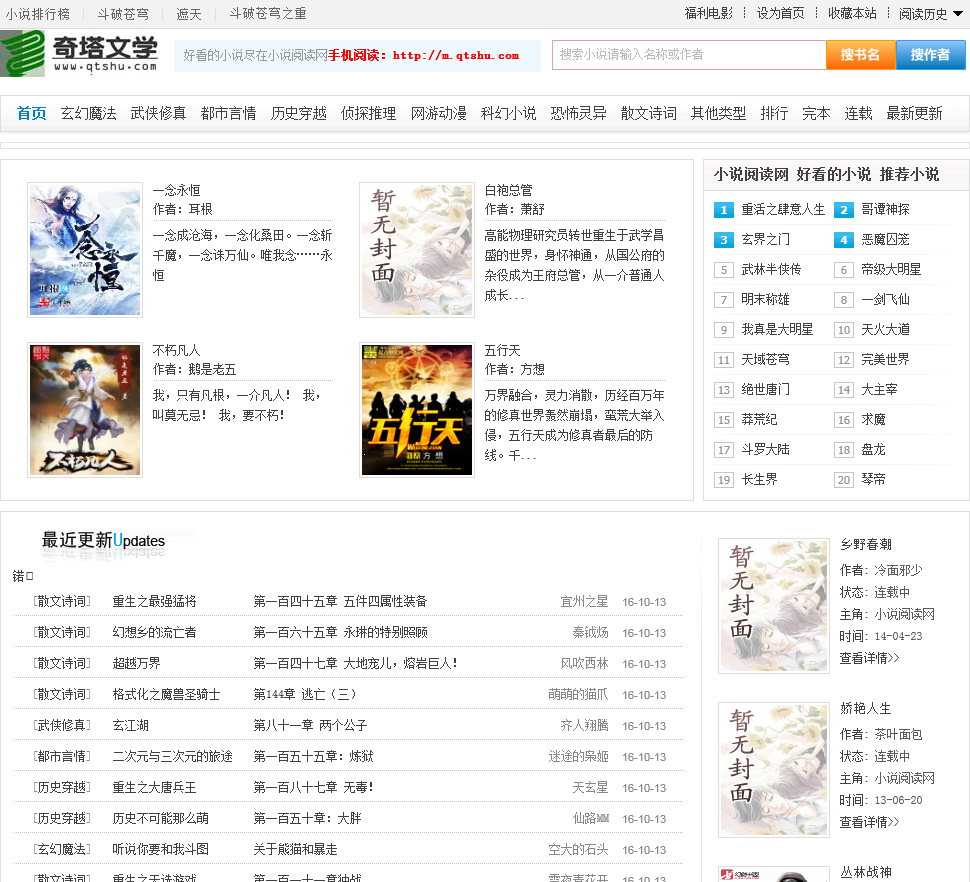Go to the 排行 page
970x882 pixels.
tap(774, 113)
